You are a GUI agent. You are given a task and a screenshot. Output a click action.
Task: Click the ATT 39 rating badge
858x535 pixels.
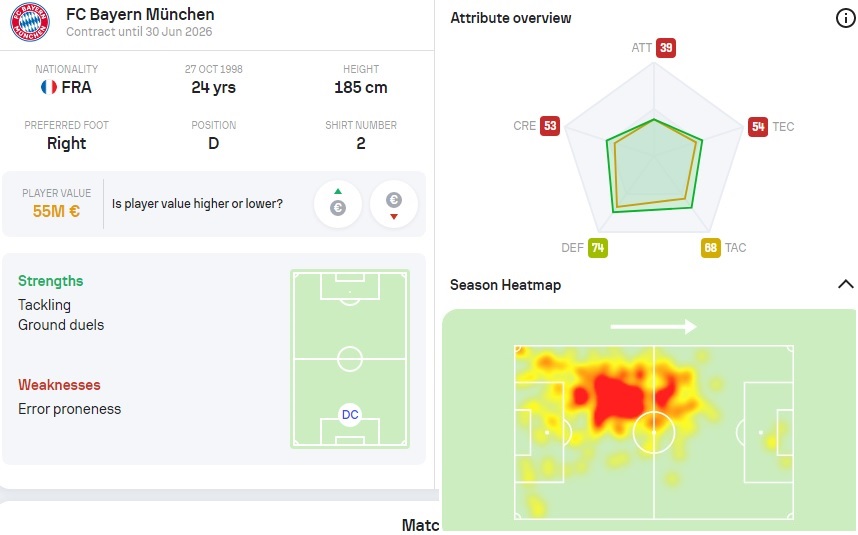[x=666, y=48]
